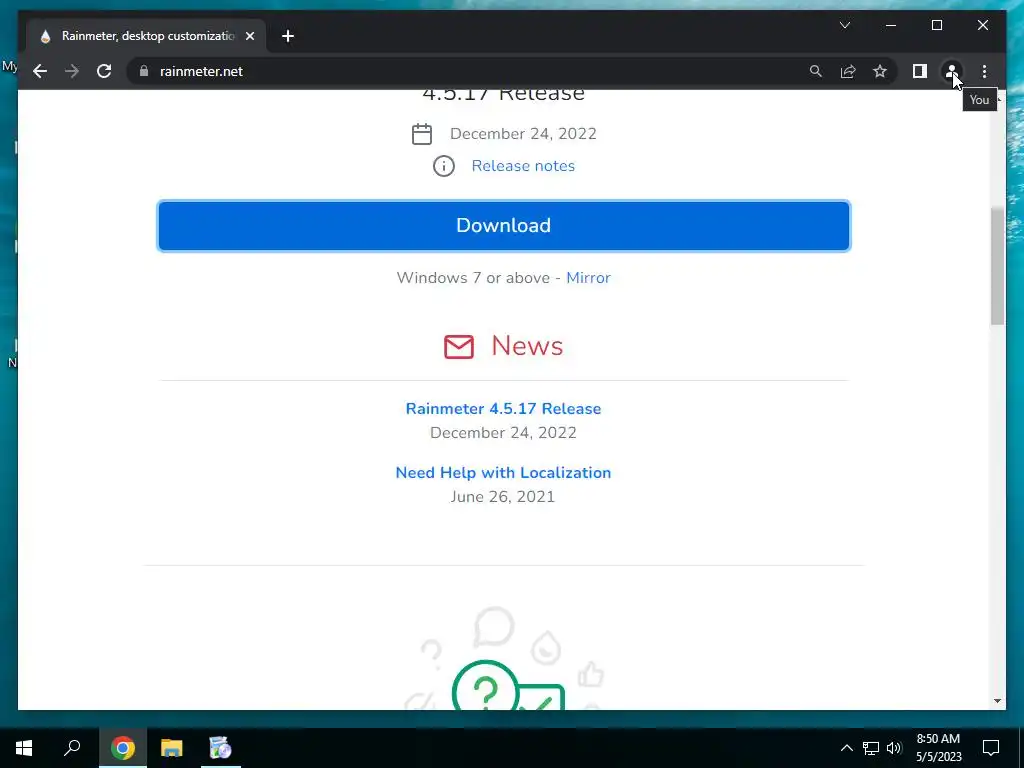Go back to the previous page
The height and width of the screenshot is (768, 1024).
coord(40,71)
